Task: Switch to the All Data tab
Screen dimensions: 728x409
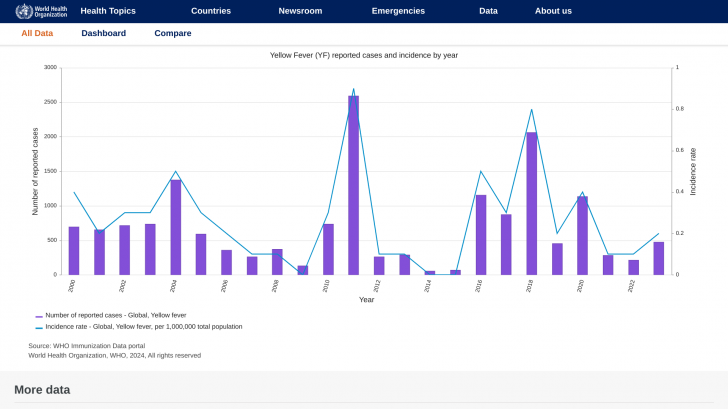Action: tap(37, 33)
